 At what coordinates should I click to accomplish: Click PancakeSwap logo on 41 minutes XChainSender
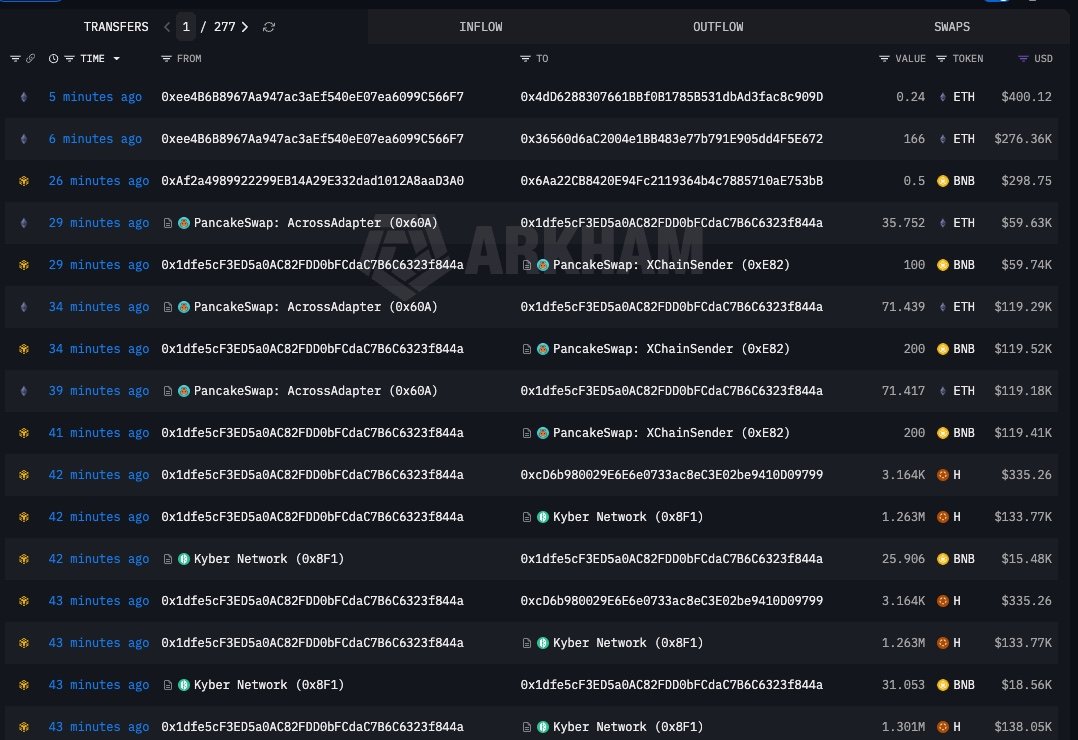[x=542, y=433]
